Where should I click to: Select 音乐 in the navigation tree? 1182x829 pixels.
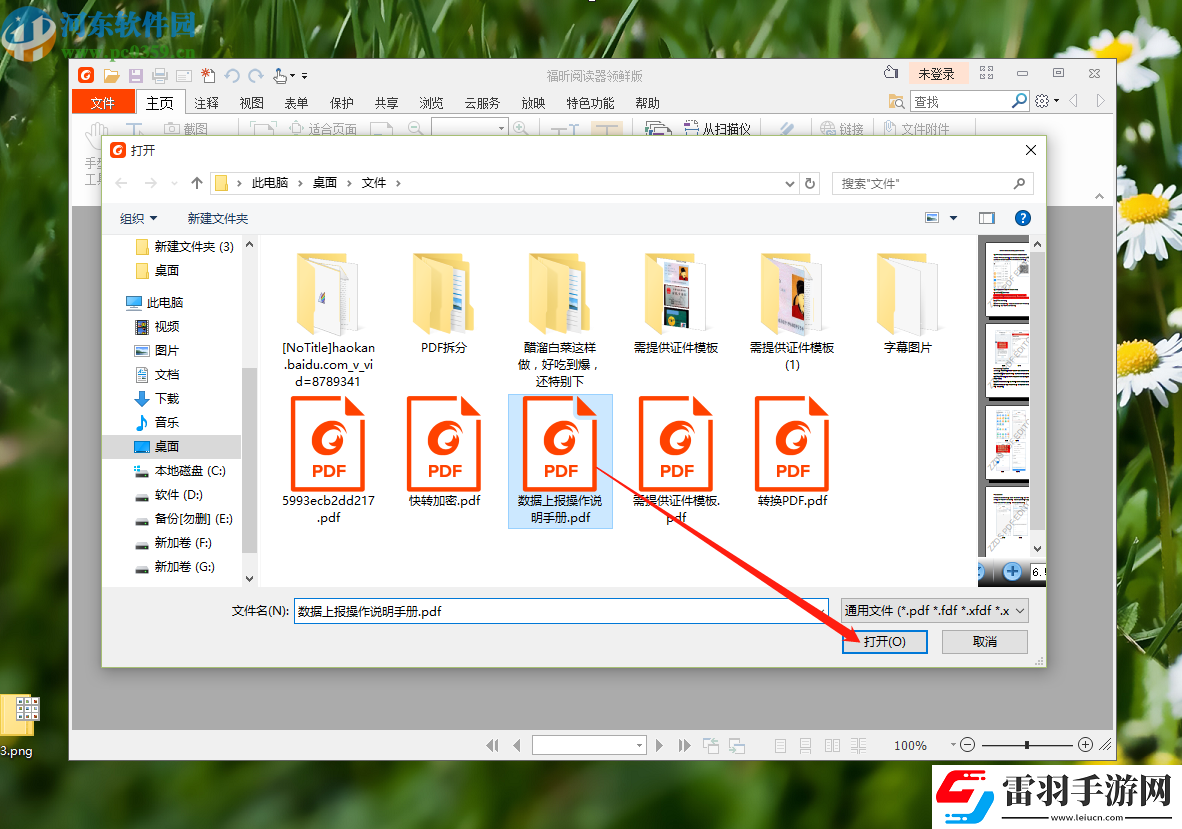(157, 423)
